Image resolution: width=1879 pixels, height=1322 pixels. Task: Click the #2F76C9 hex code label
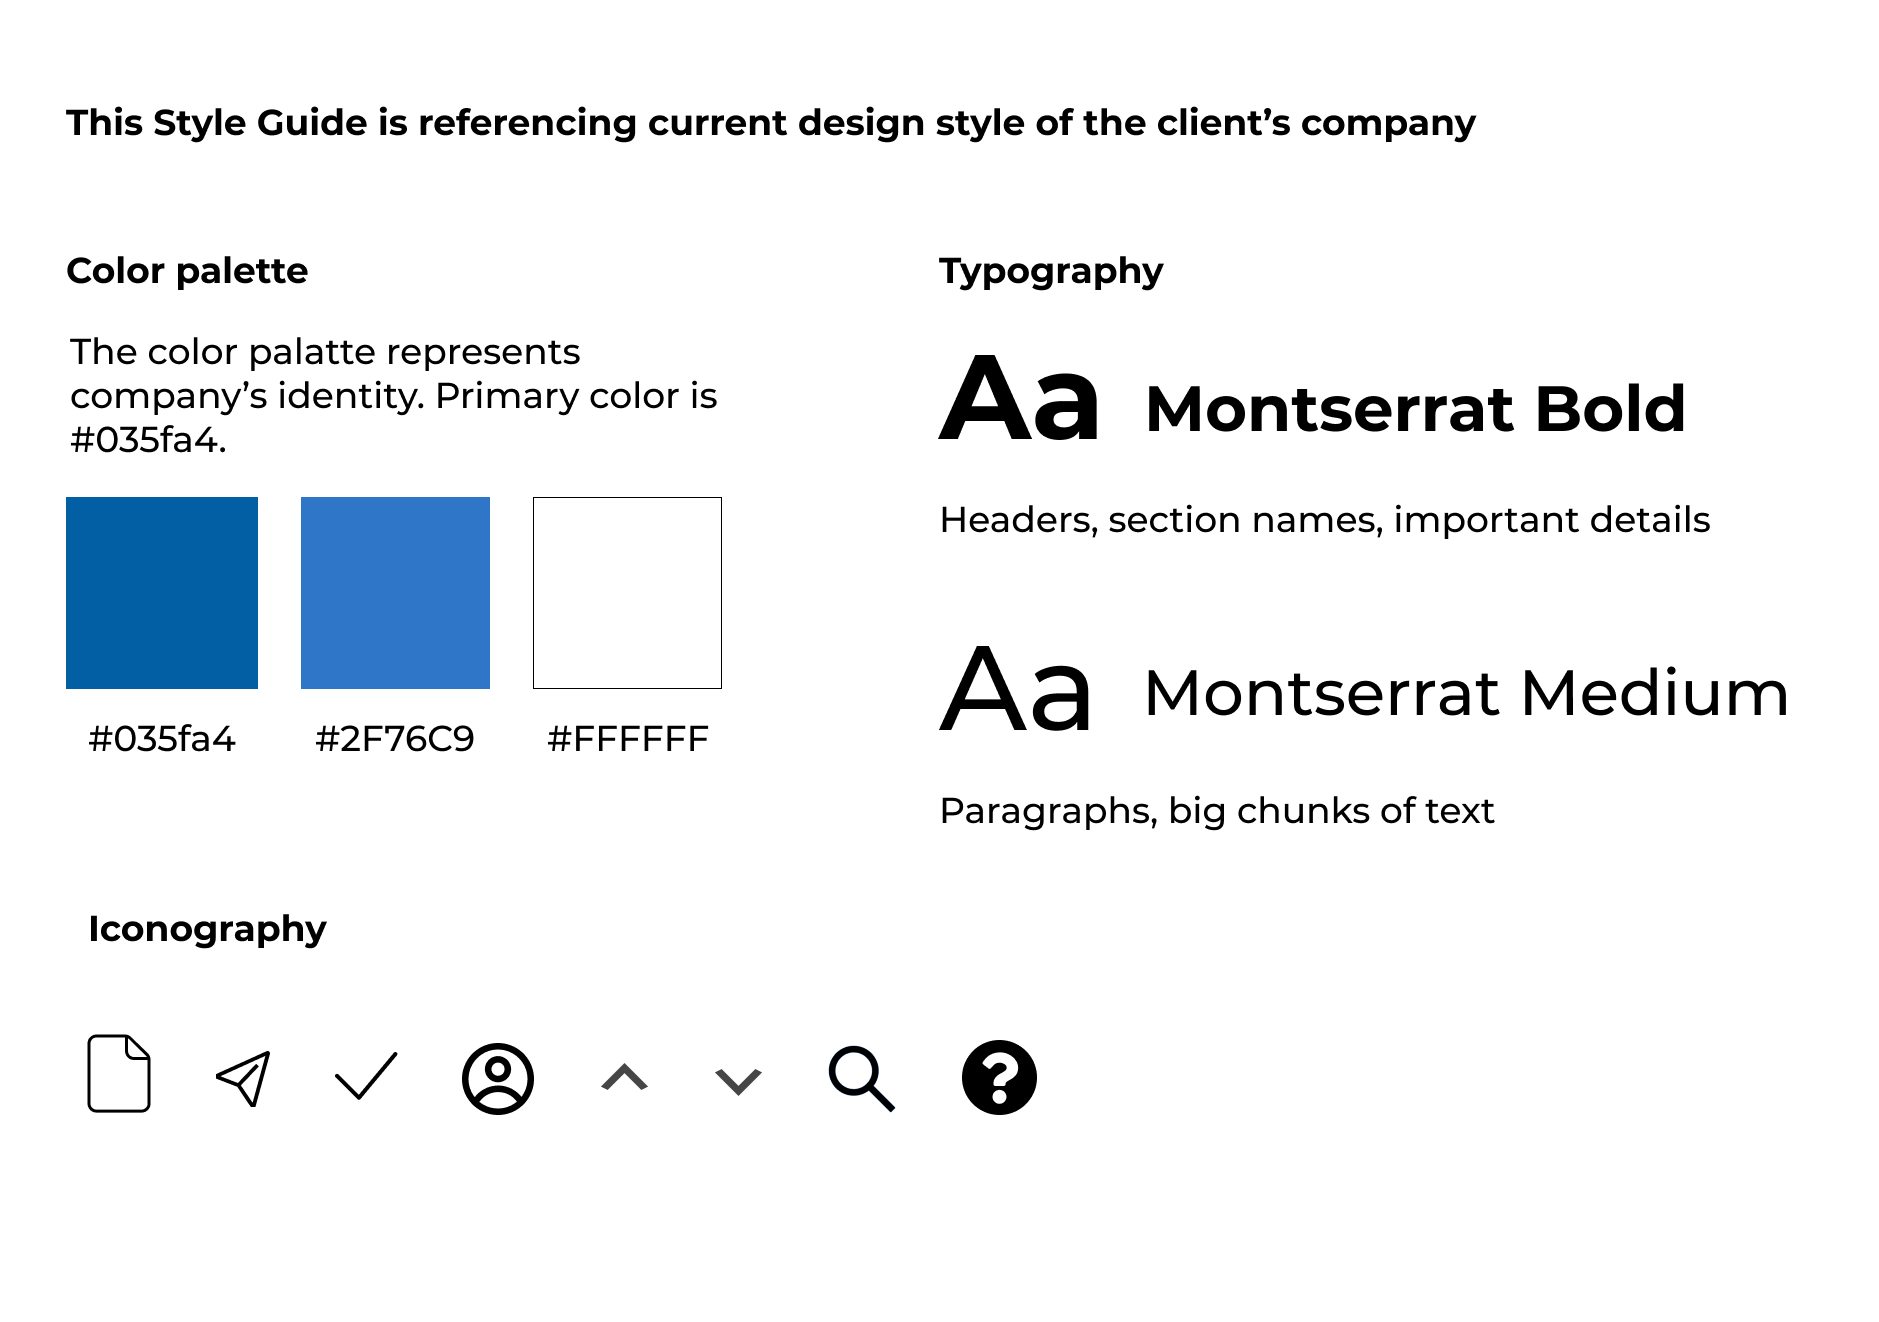(x=394, y=739)
